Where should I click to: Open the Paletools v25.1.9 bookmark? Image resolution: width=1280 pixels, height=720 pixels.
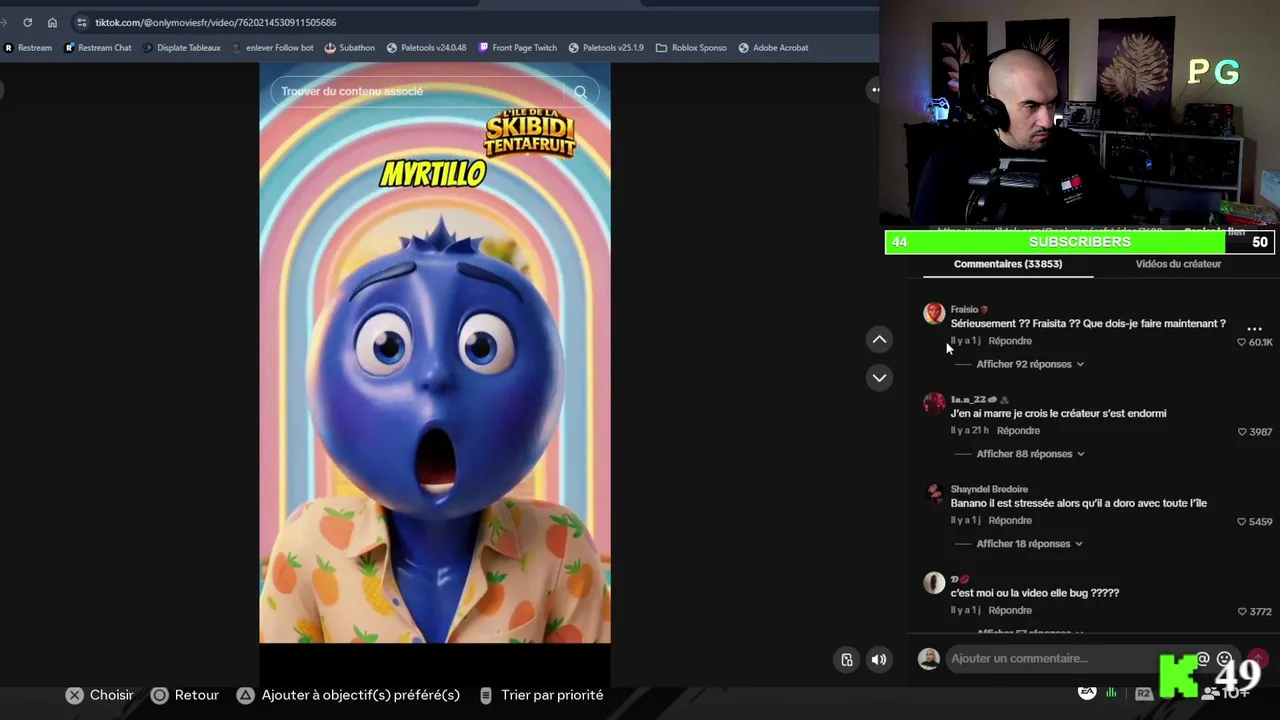(606, 47)
